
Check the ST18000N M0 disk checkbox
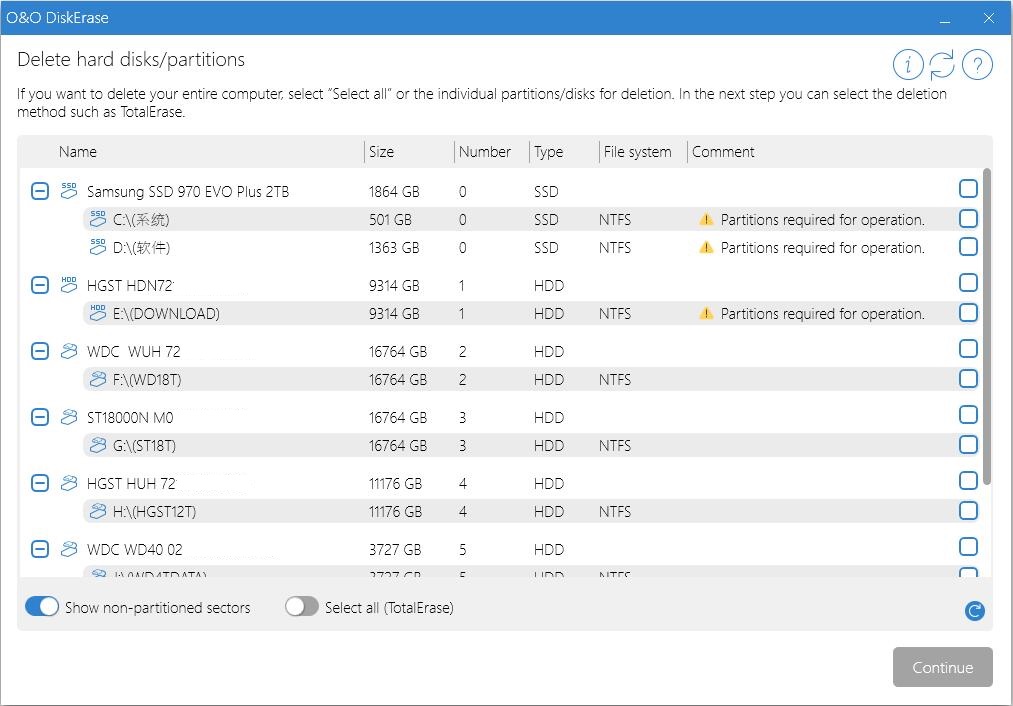968,414
